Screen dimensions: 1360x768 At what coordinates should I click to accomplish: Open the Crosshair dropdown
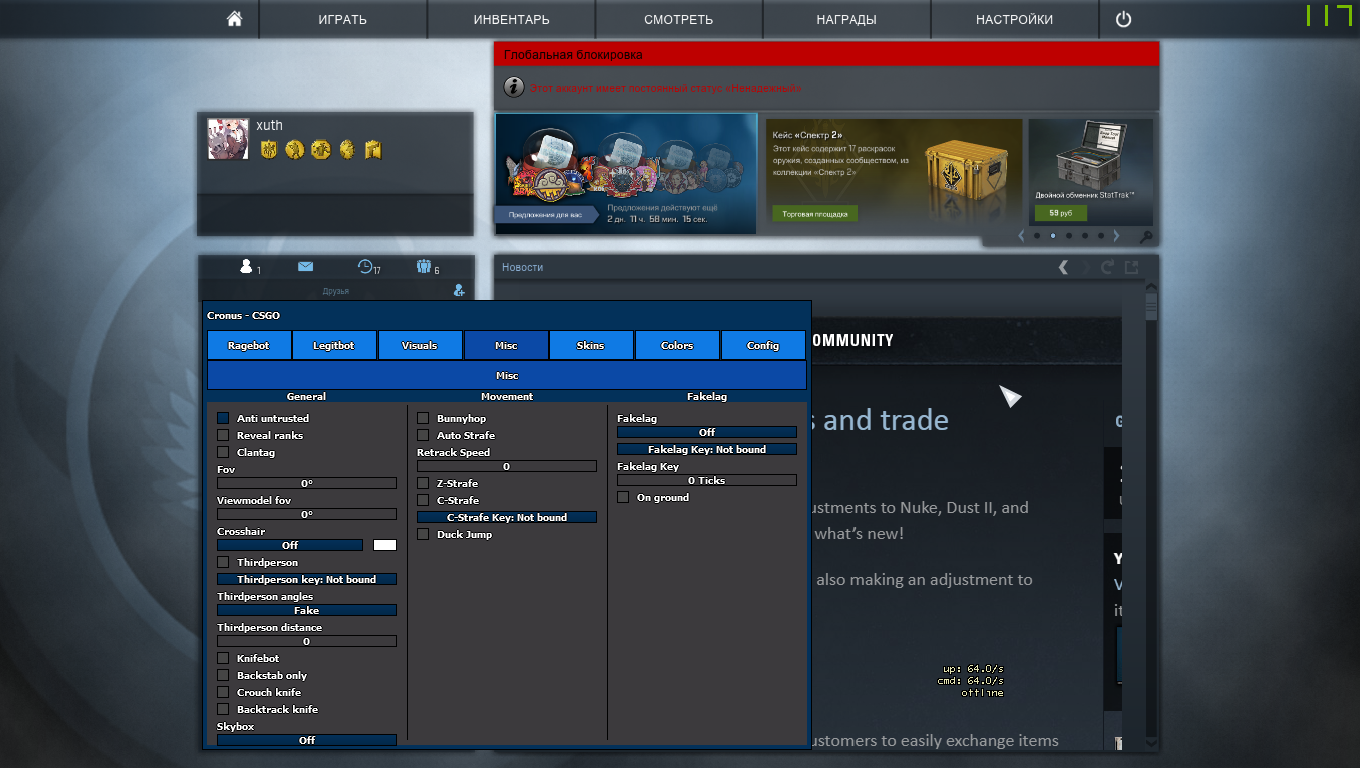pyautogui.click(x=290, y=545)
